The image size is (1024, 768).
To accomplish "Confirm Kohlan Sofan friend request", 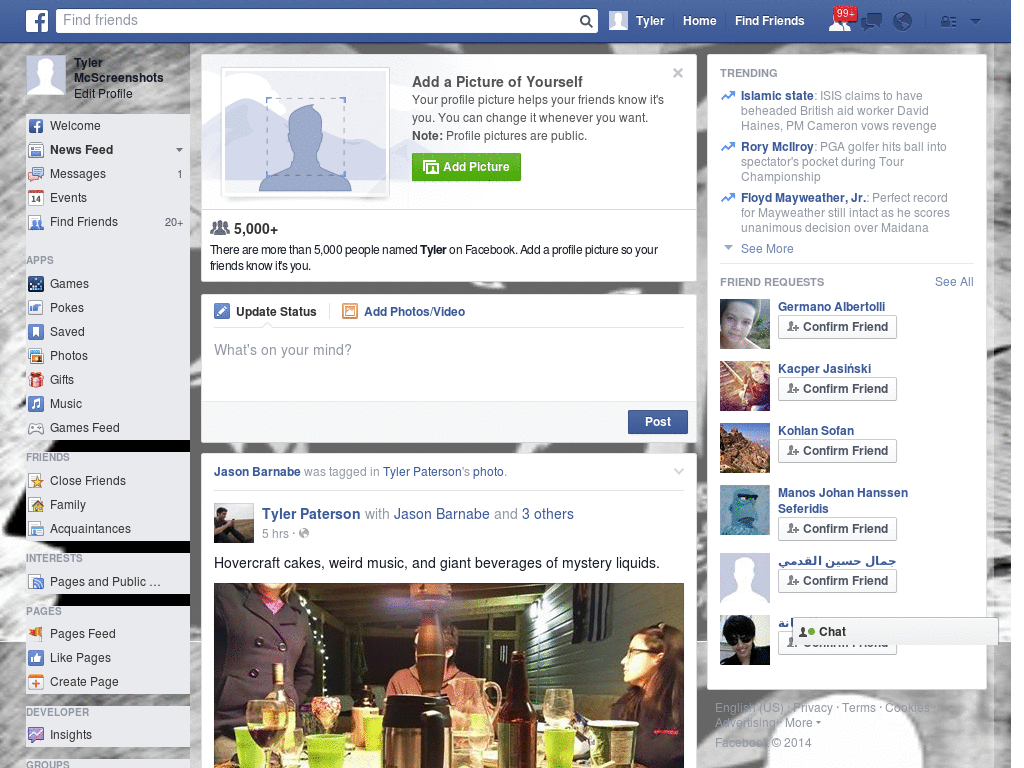I will (x=837, y=451).
